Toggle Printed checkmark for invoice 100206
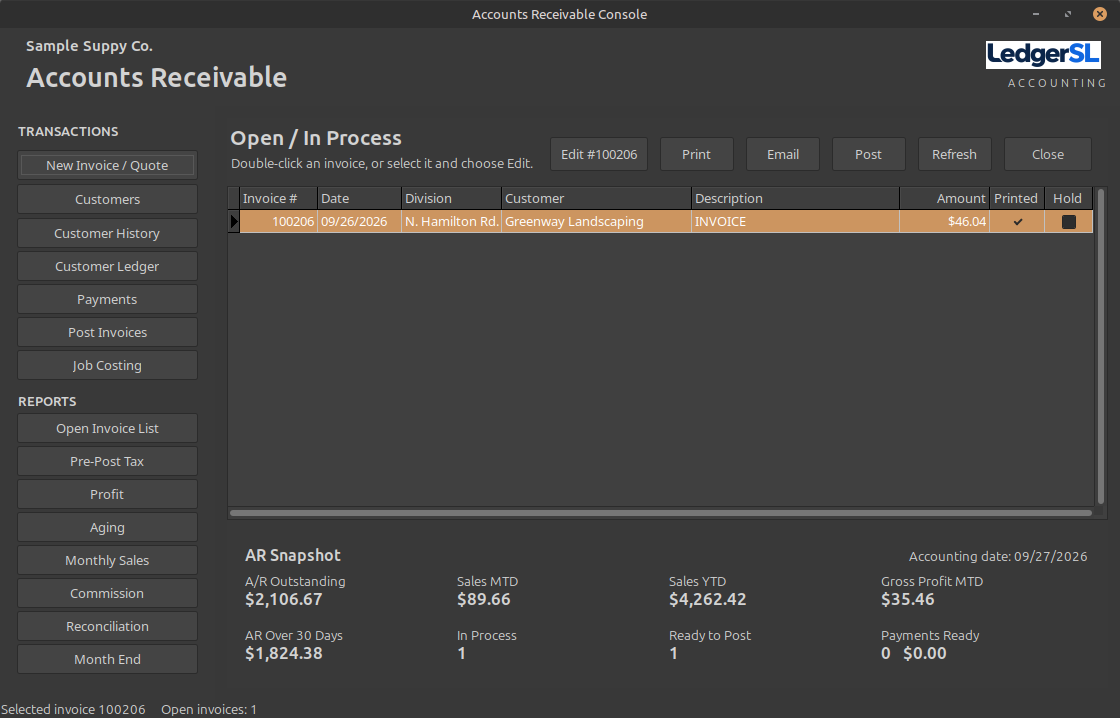The height and width of the screenshot is (718, 1120). click(x=1018, y=221)
